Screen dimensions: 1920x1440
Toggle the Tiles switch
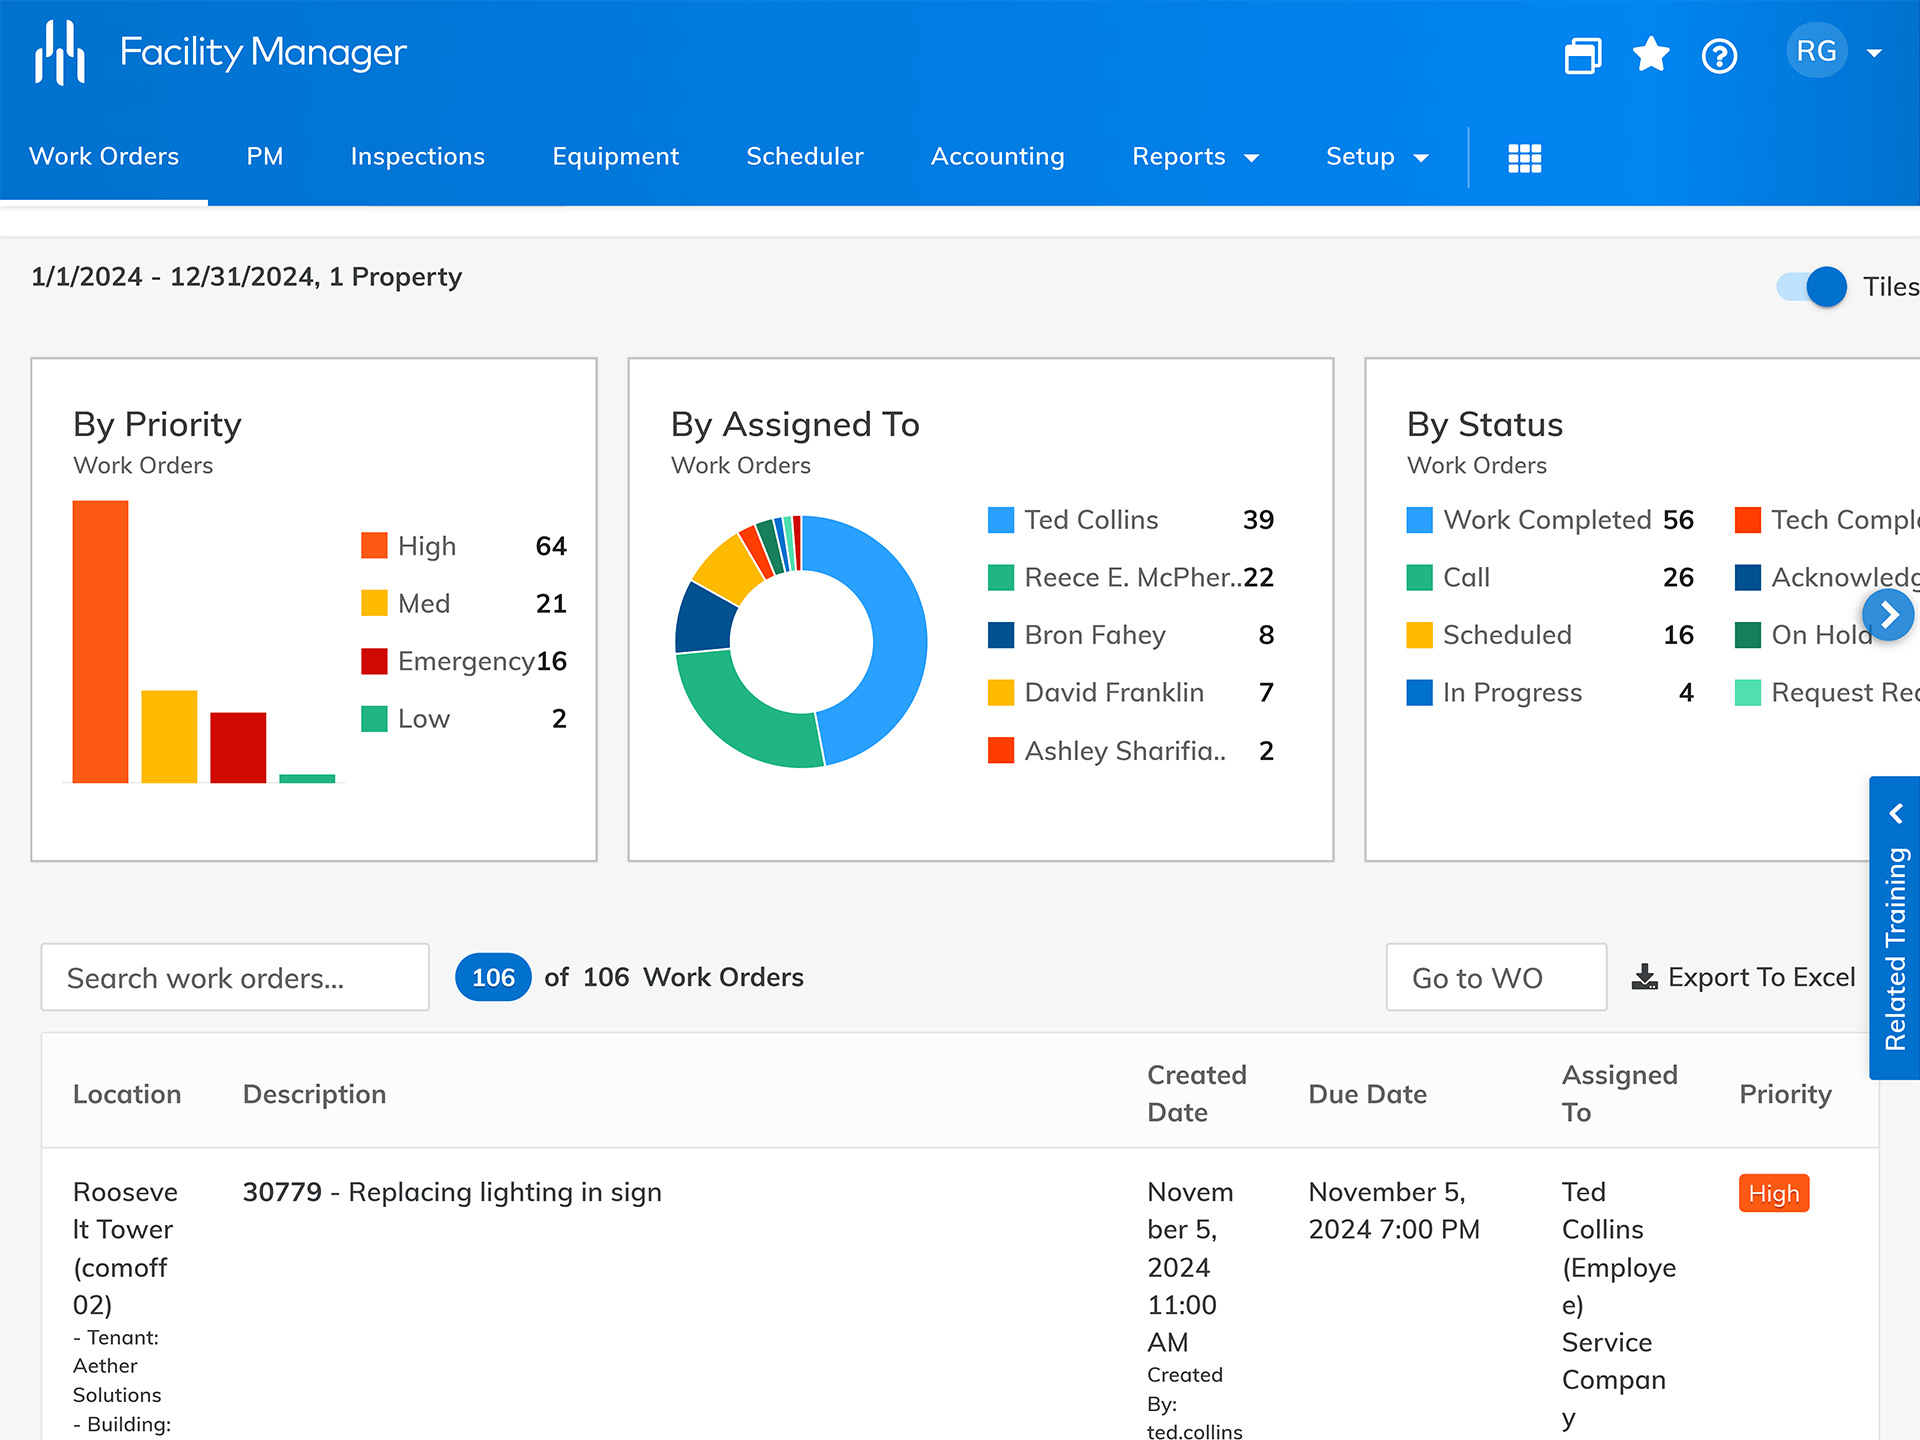pos(1812,287)
